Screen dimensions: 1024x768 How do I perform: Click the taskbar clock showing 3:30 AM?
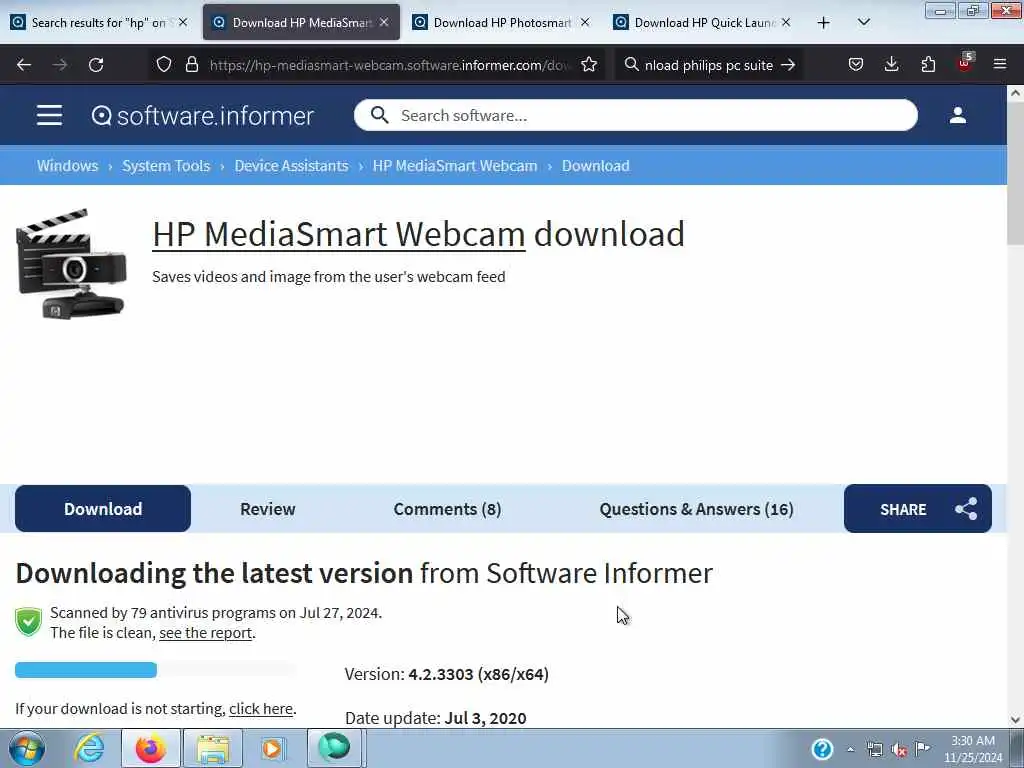[973, 749]
